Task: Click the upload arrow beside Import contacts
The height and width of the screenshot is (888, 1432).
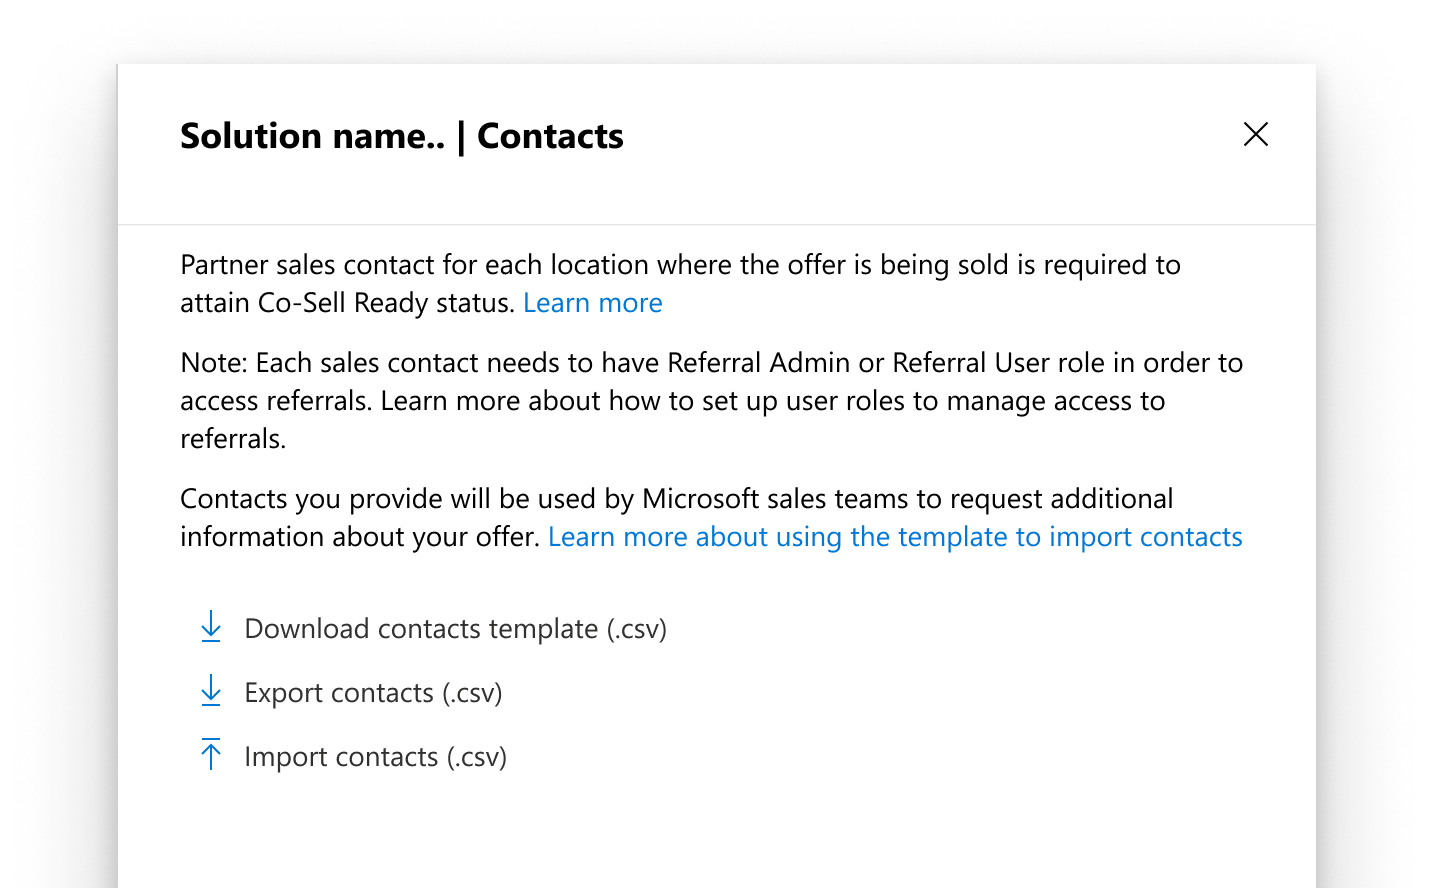Action: pos(211,755)
